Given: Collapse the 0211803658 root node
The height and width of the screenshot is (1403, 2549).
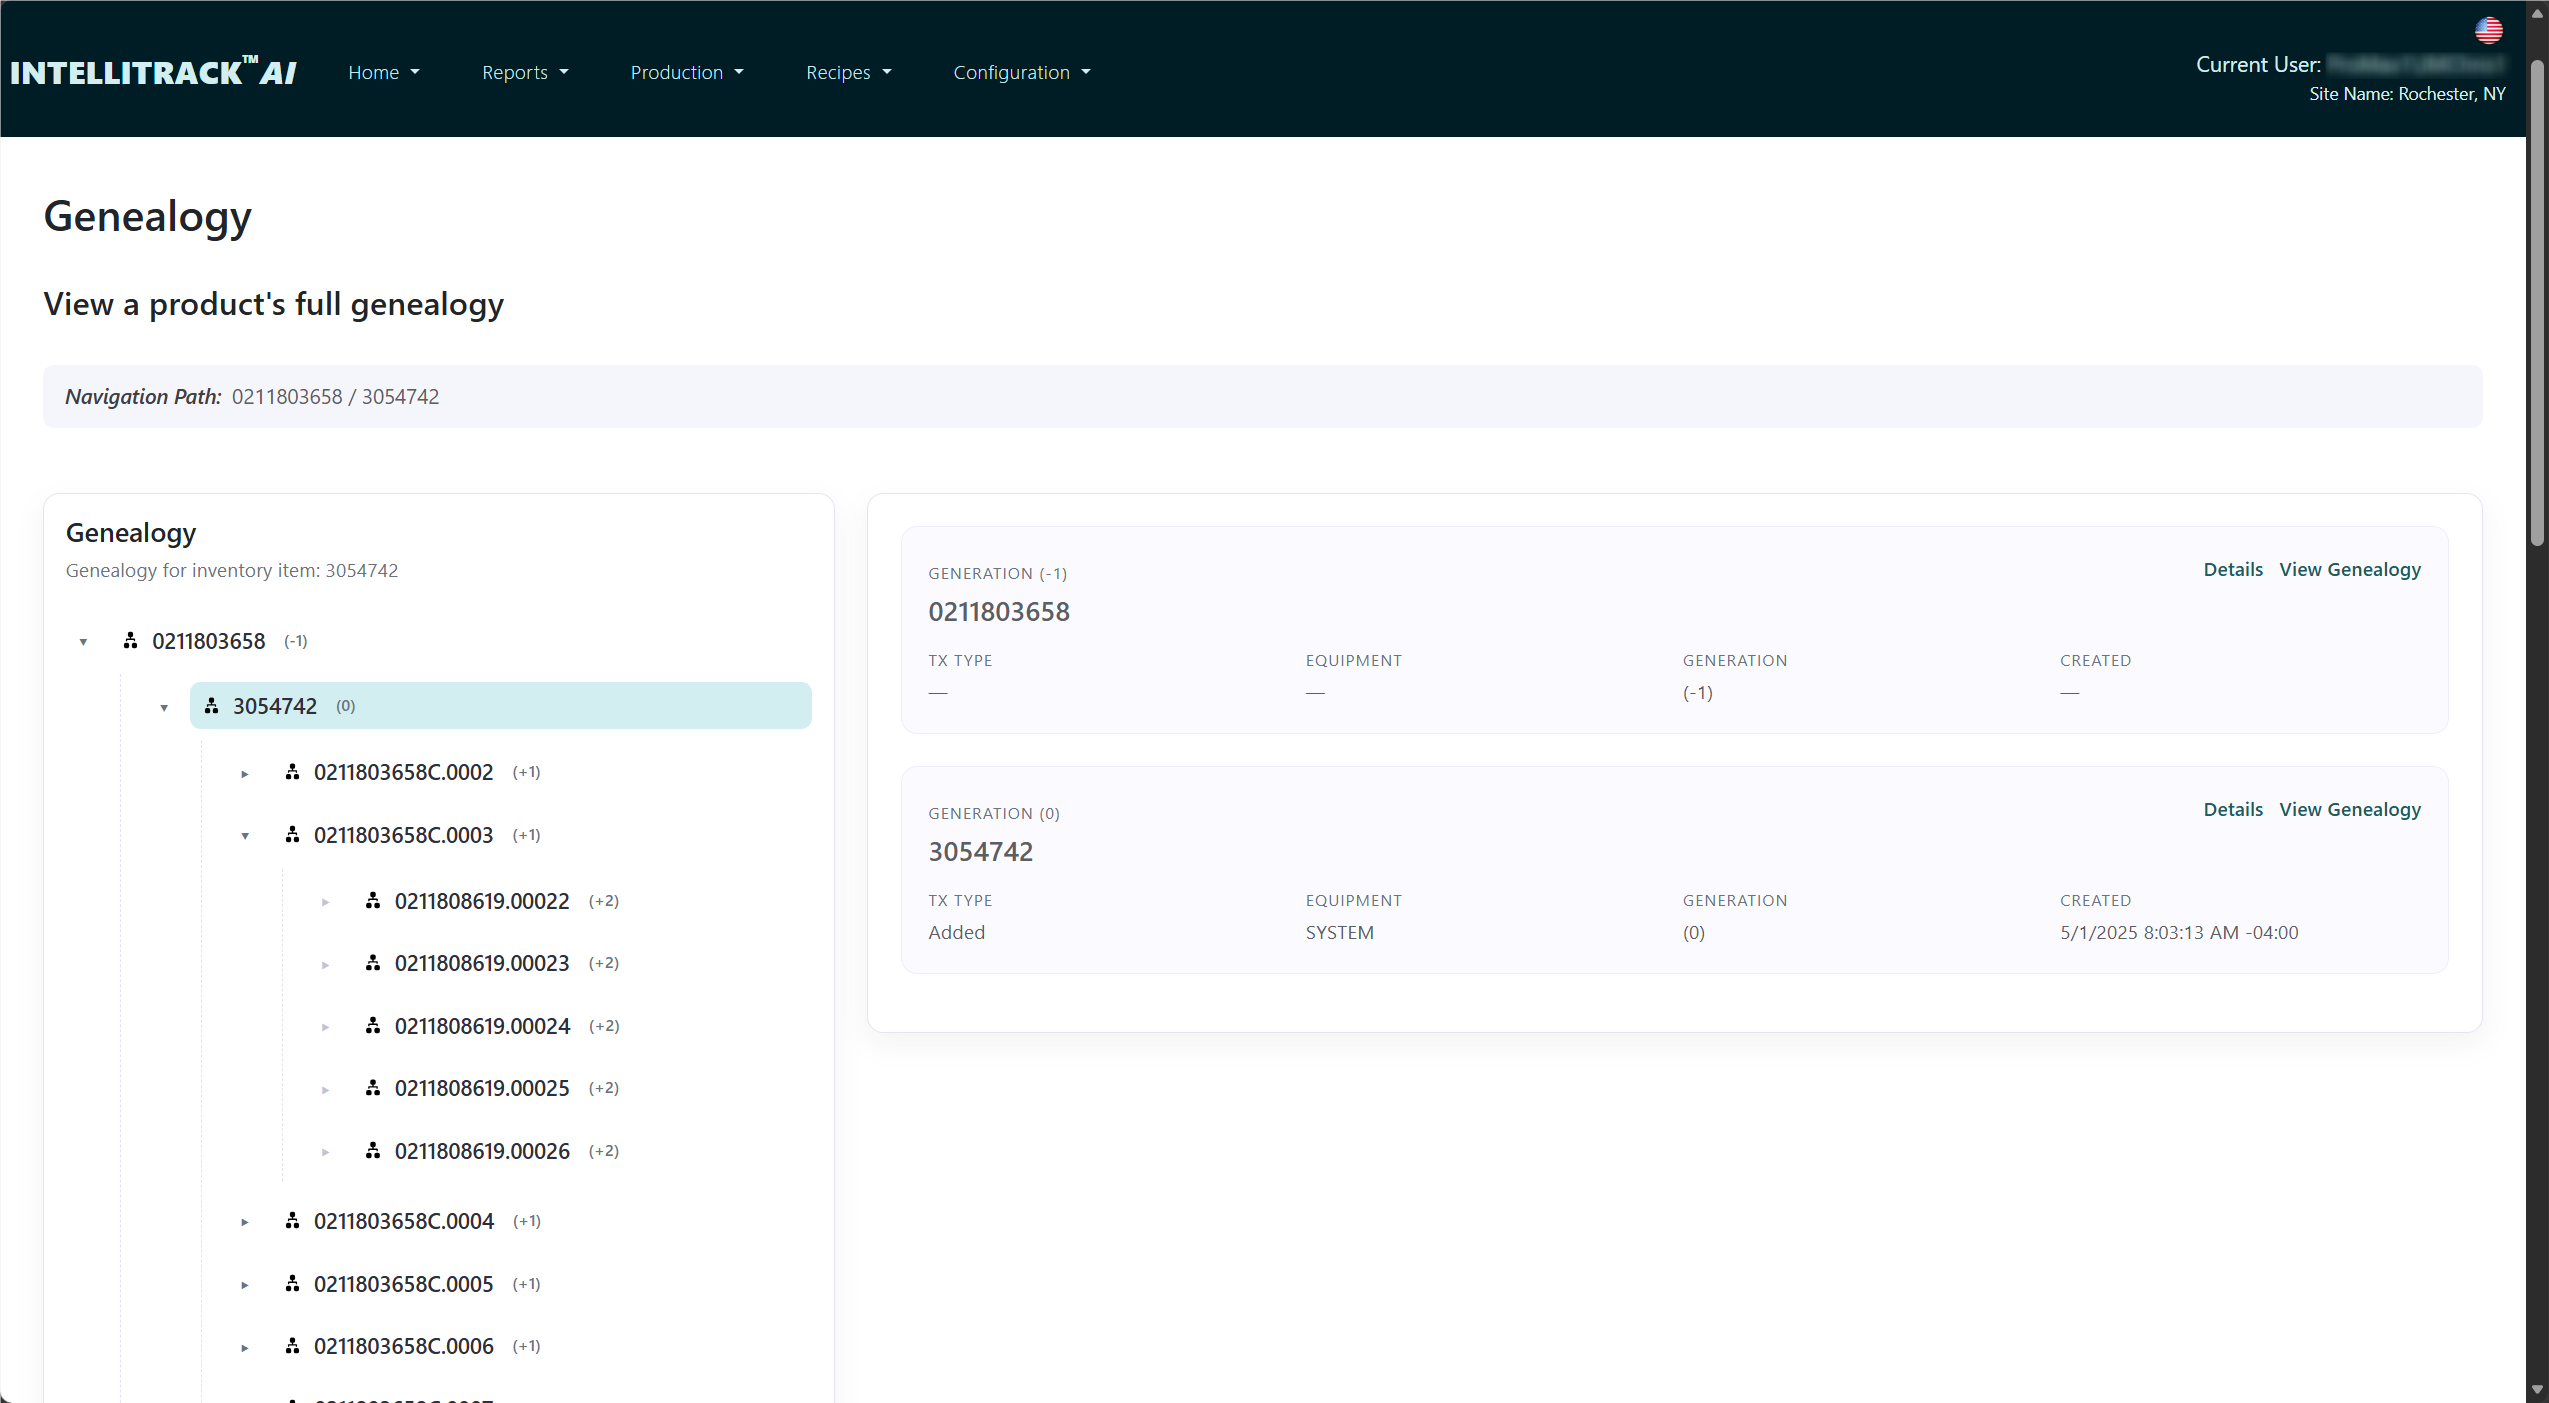Looking at the screenshot, I should pyautogui.click(x=83, y=642).
